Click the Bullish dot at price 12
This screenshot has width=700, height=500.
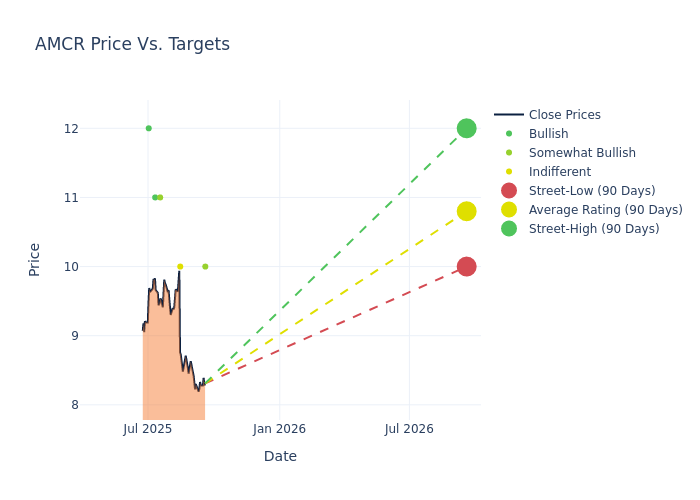pyautogui.click(x=148, y=128)
